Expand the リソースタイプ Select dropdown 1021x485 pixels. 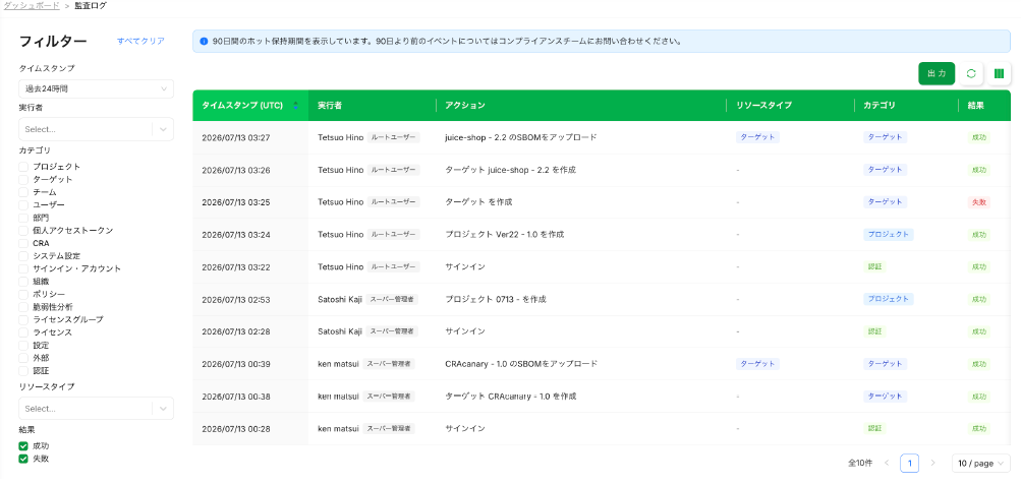[x=96, y=409]
